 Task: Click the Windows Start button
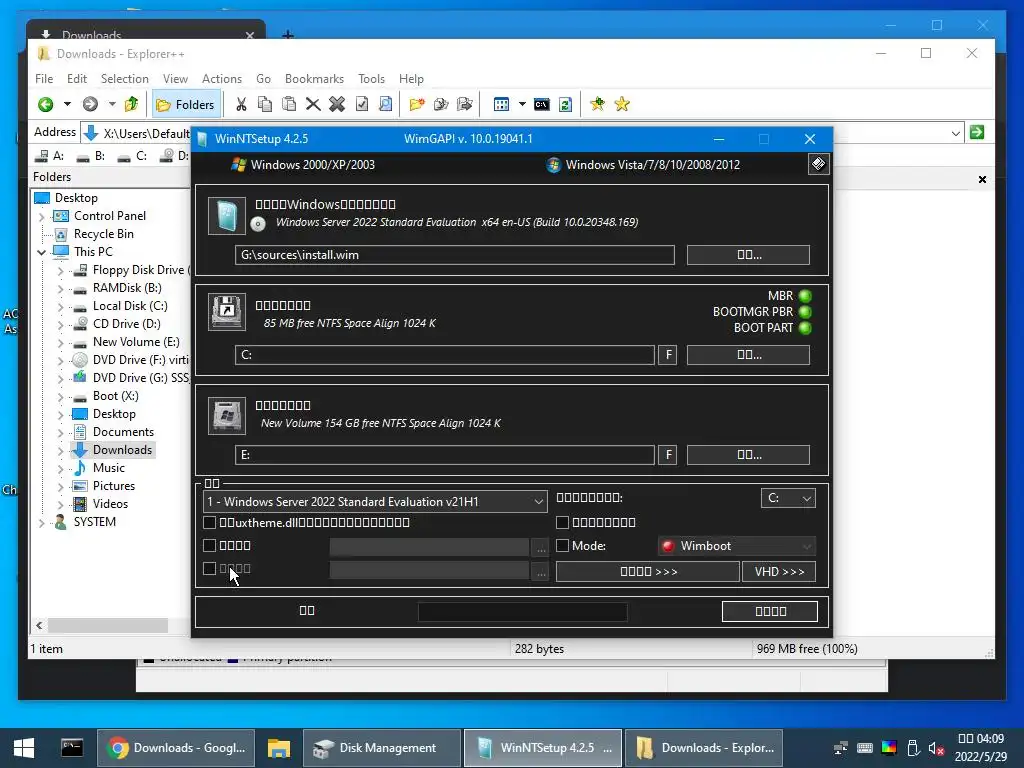pyautogui.click(x=24, y=748)
